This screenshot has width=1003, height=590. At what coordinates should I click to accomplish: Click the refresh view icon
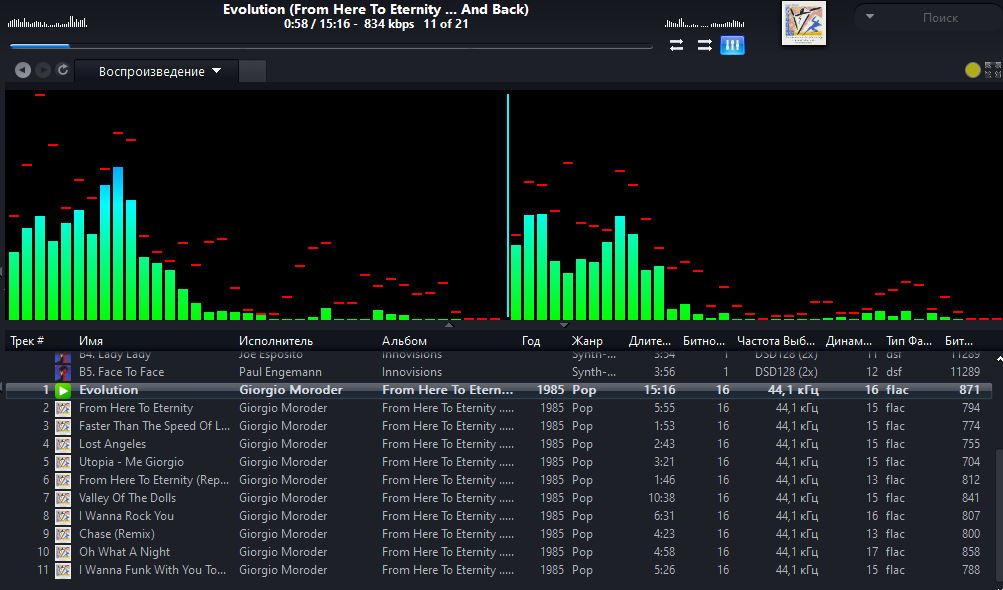[63, 70]
